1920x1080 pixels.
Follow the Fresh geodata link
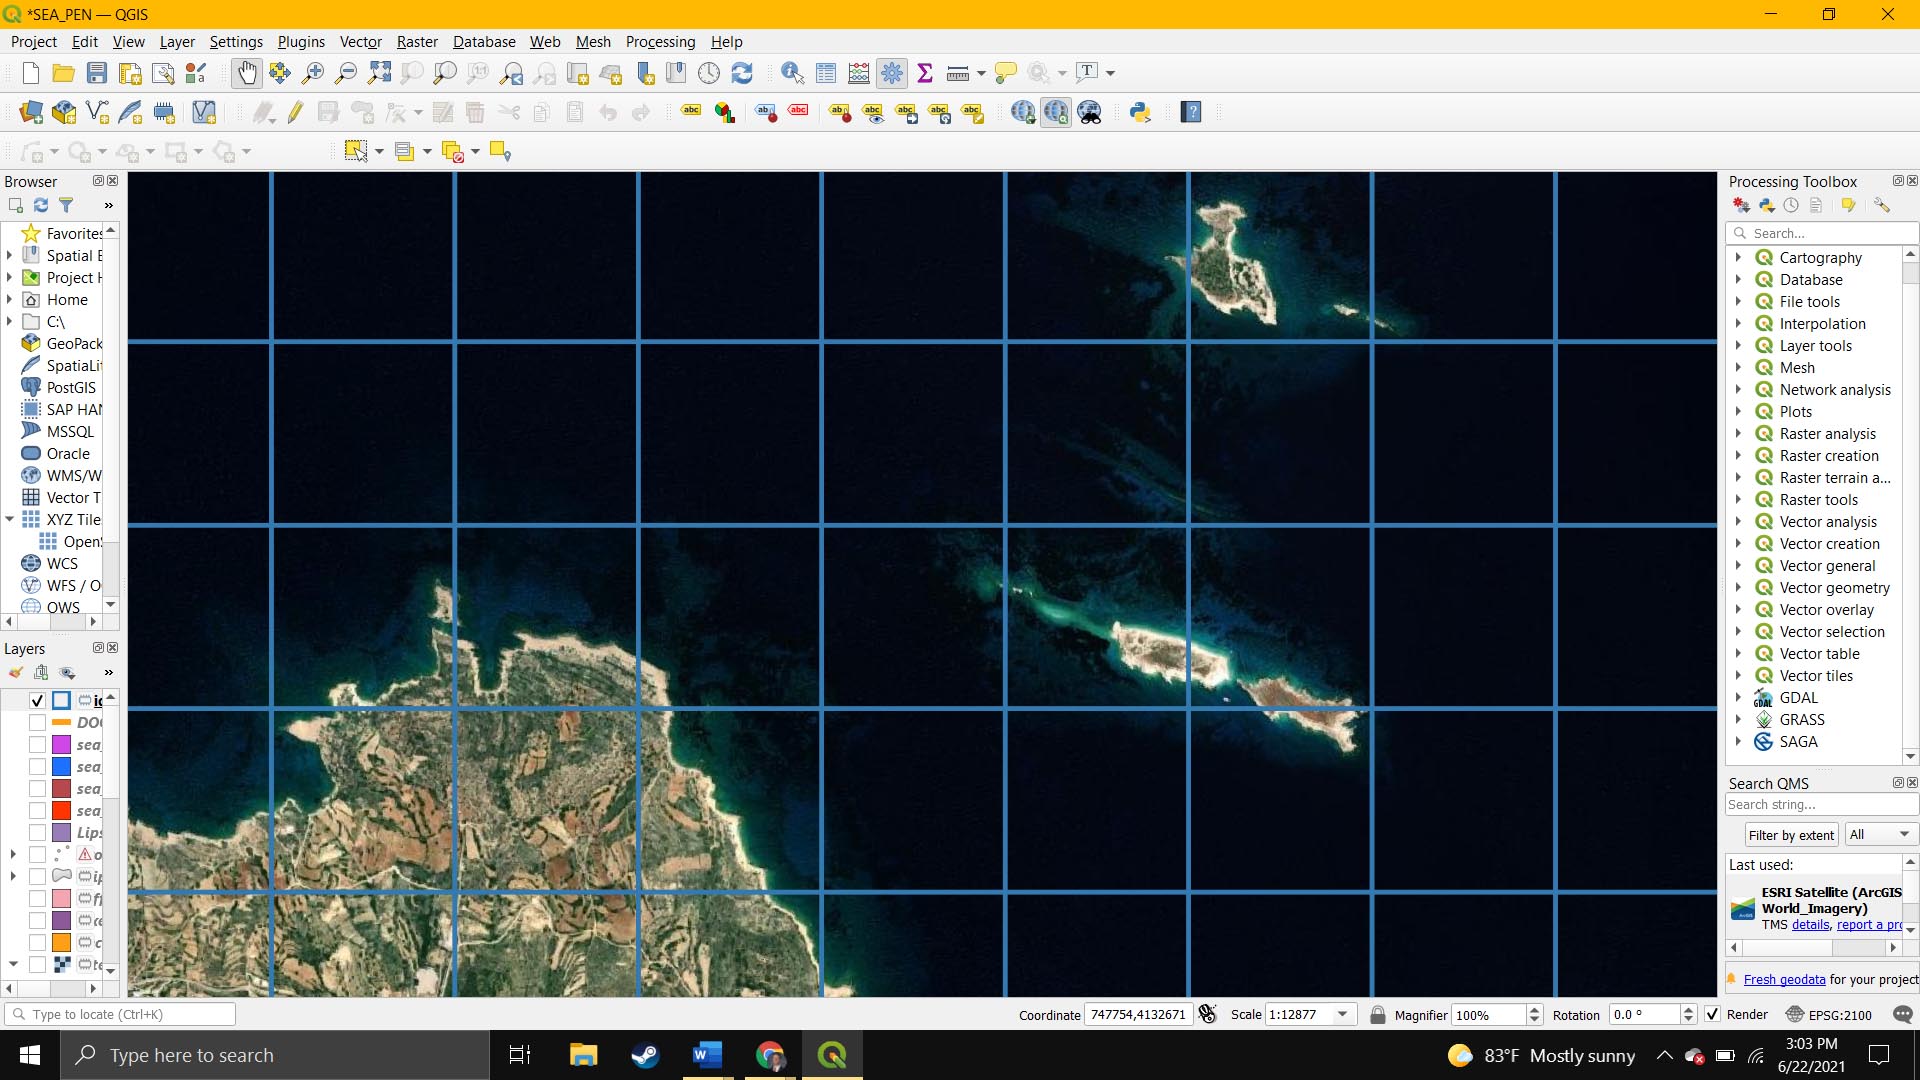tap(1784, 979)
